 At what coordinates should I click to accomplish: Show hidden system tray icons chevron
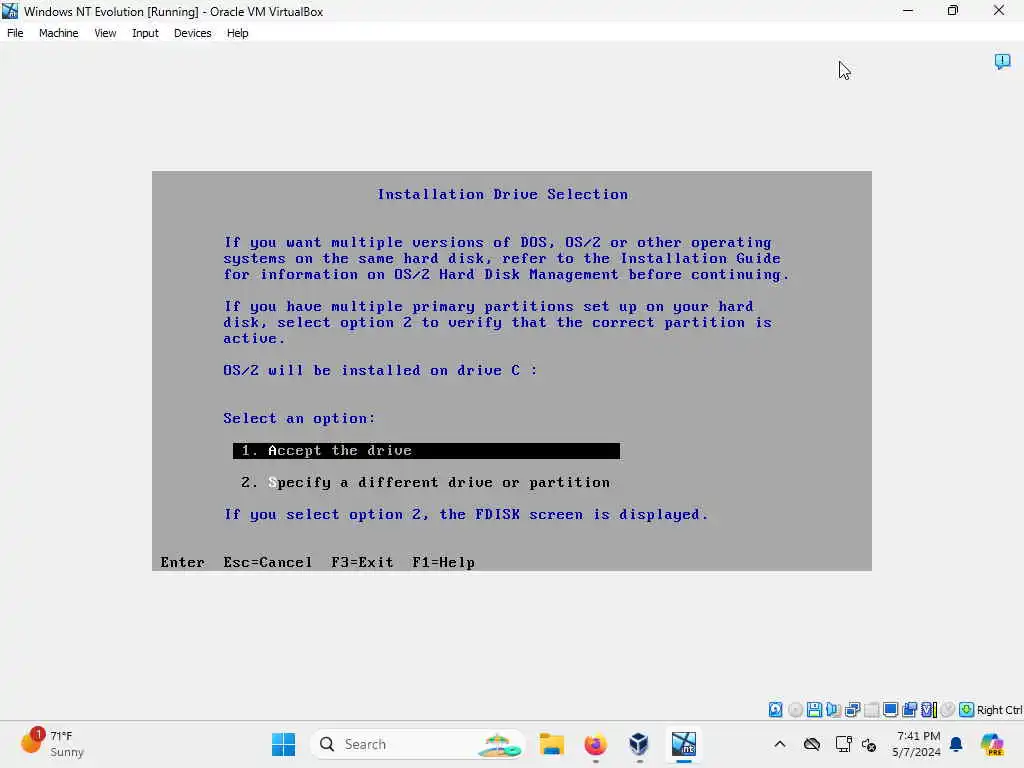[x=780, y=744]
